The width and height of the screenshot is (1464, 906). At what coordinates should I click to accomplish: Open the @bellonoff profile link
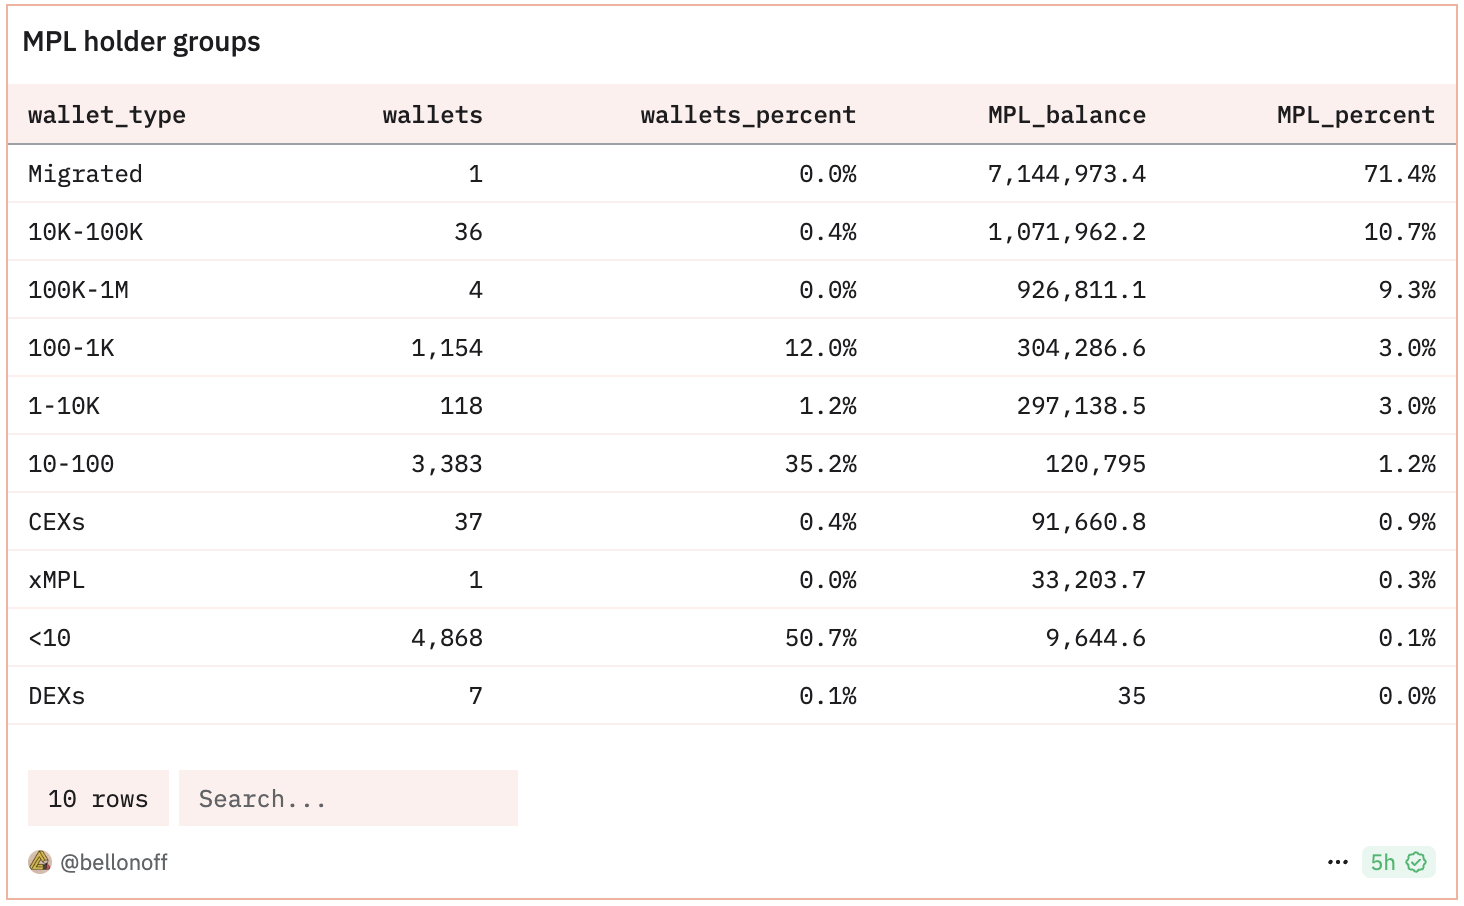coord(114,862)
